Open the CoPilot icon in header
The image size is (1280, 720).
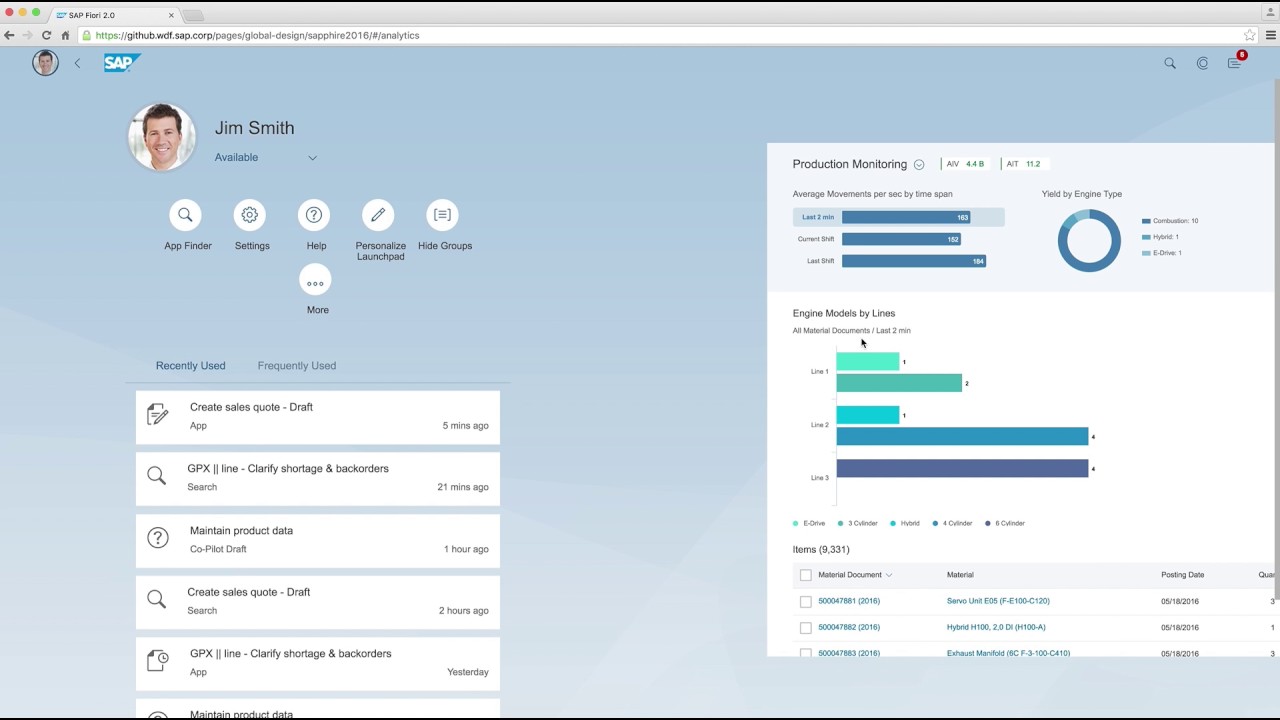point(1202,63)
